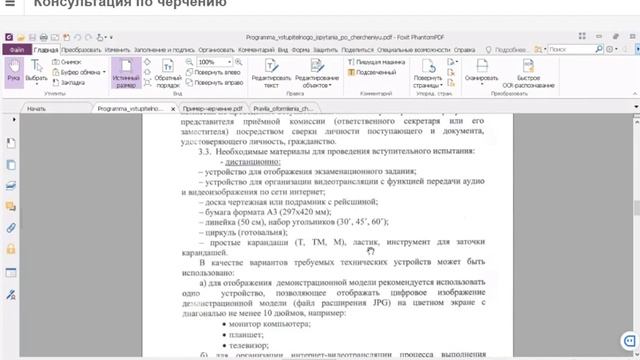
Task: Run Quick OCR (Быстрое OCR распознавание)
Action: 528,73
